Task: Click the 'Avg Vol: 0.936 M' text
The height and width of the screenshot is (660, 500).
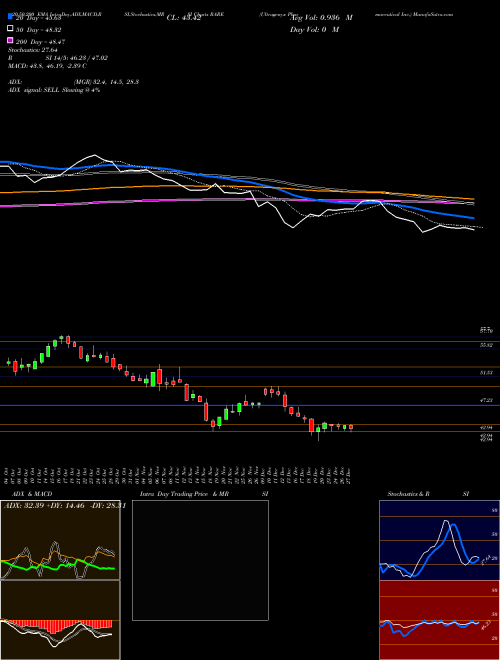Action: tap(322, 18)
